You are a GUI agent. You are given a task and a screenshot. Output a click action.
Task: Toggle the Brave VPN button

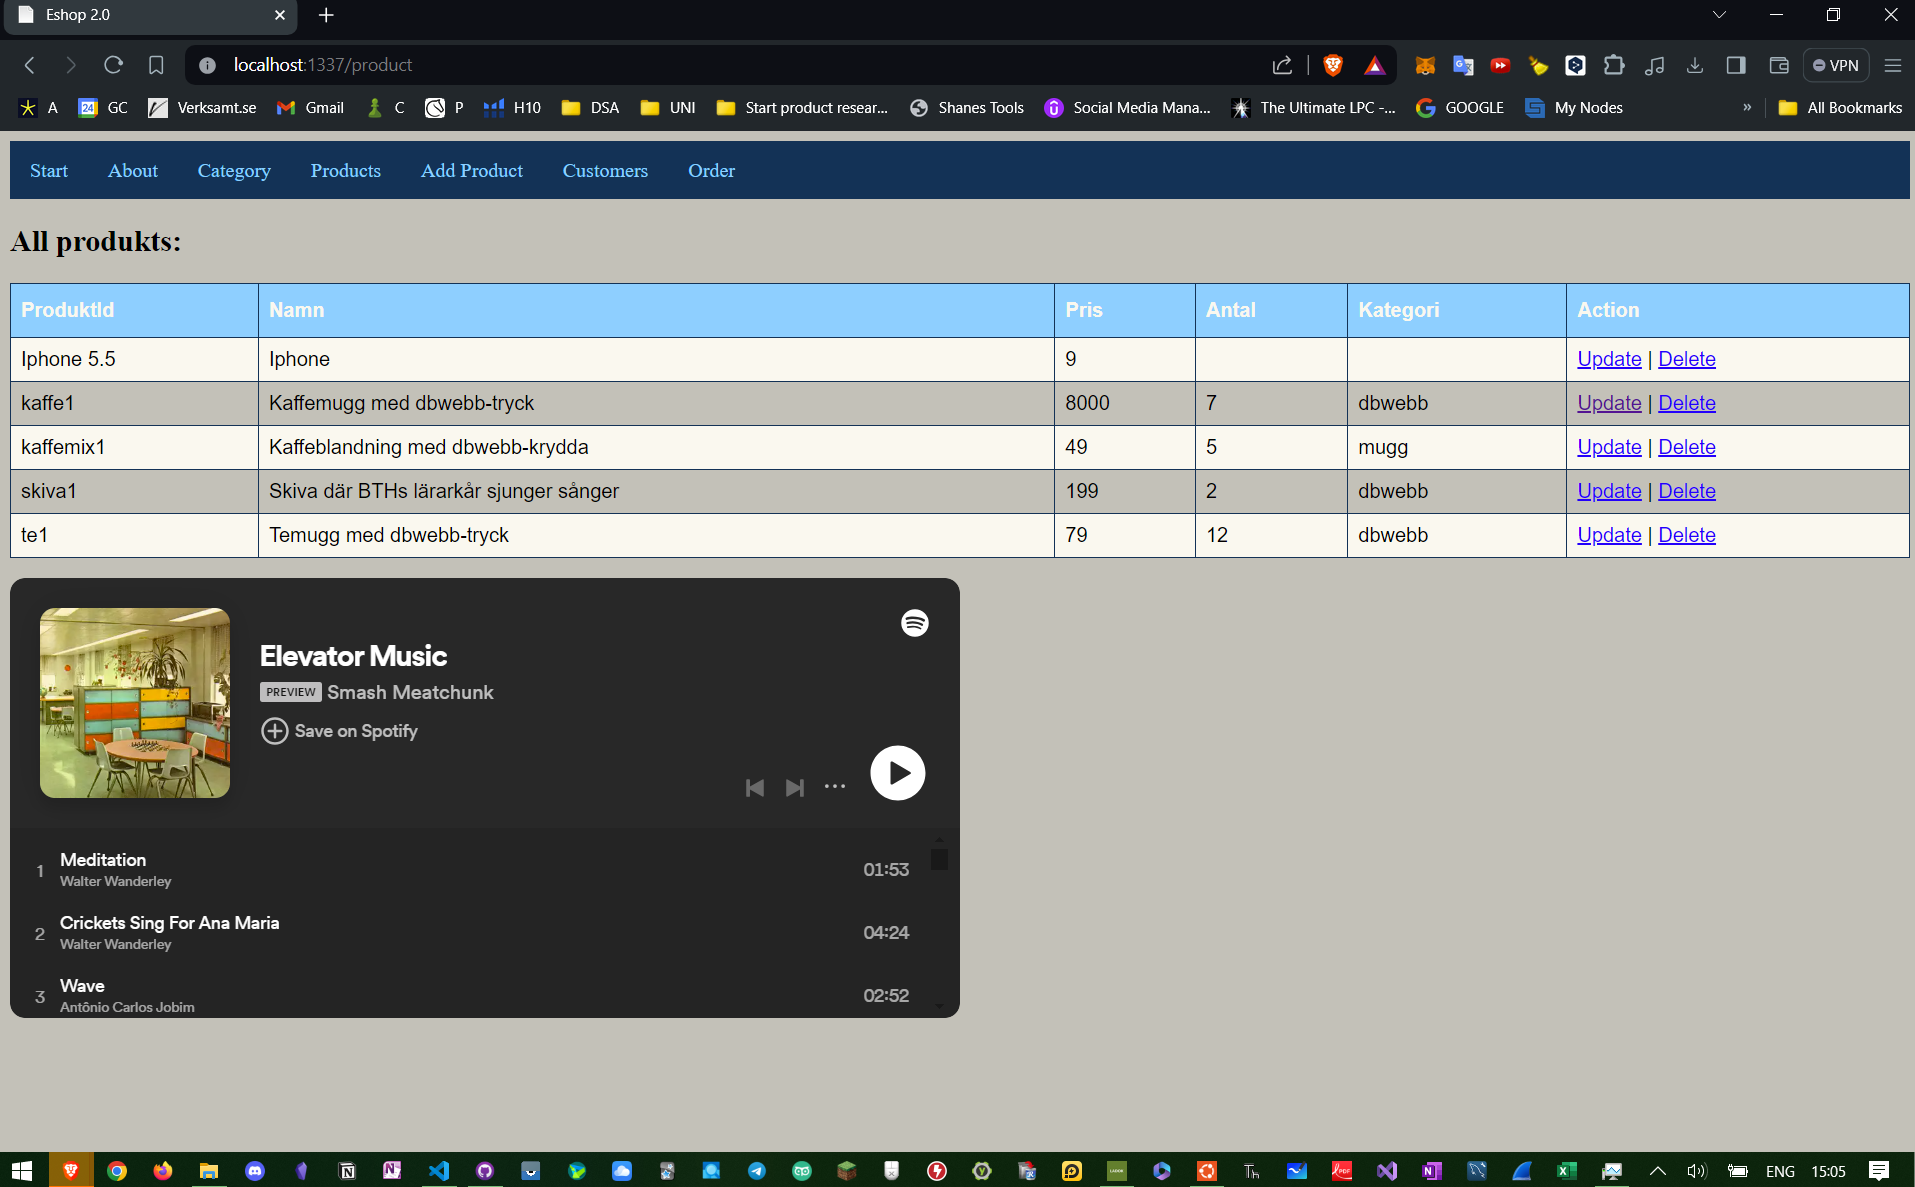[1835, 65]
